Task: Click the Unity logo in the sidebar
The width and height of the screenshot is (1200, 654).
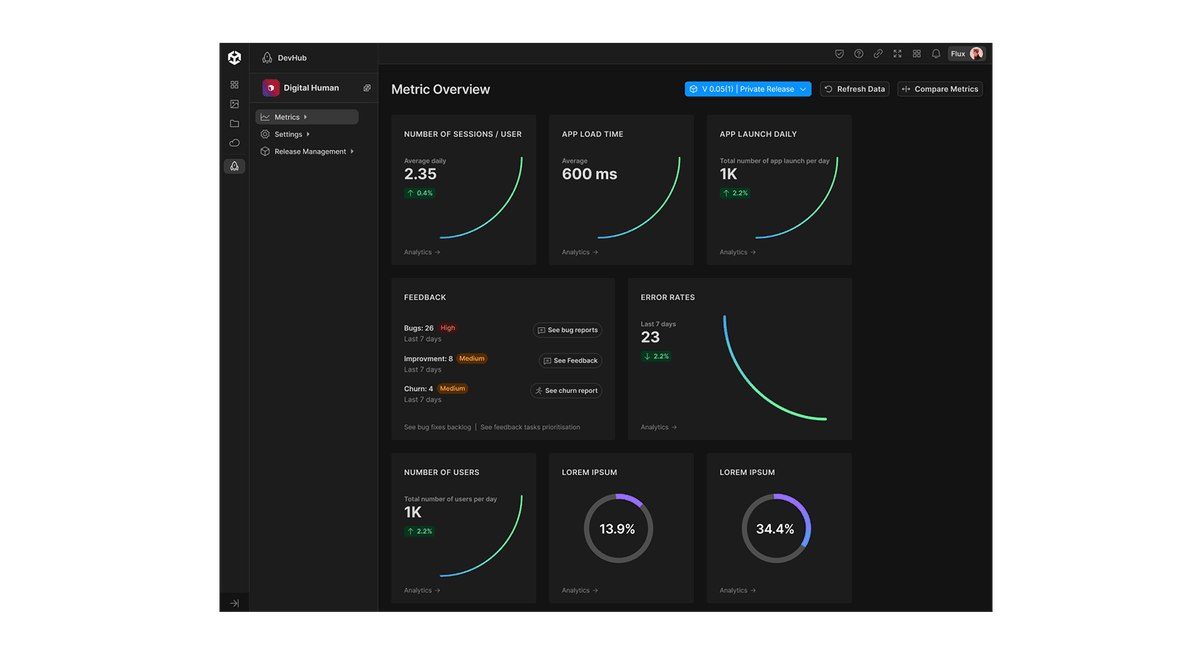Action: [234, 58]
